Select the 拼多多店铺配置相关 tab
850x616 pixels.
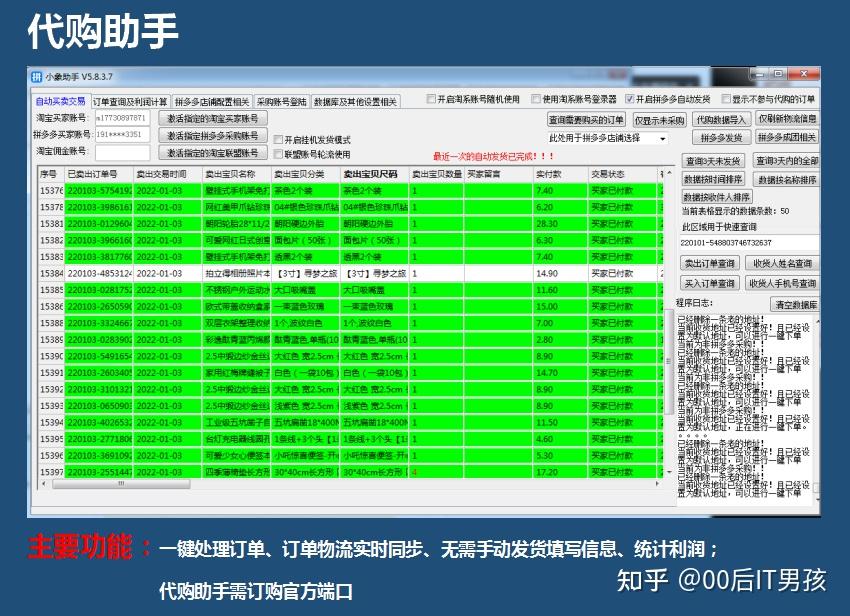[212, 102]
